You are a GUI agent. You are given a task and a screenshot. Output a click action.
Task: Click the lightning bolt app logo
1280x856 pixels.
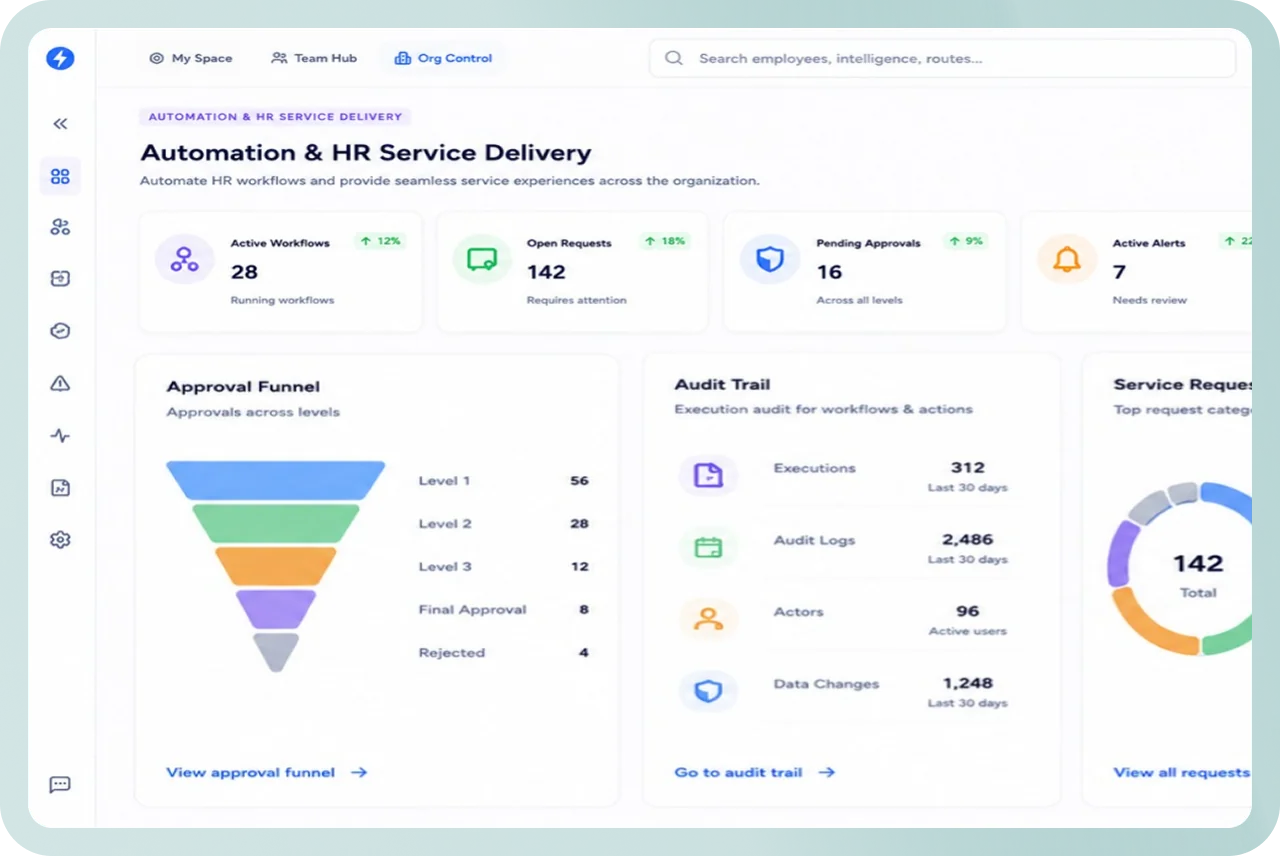60,58
